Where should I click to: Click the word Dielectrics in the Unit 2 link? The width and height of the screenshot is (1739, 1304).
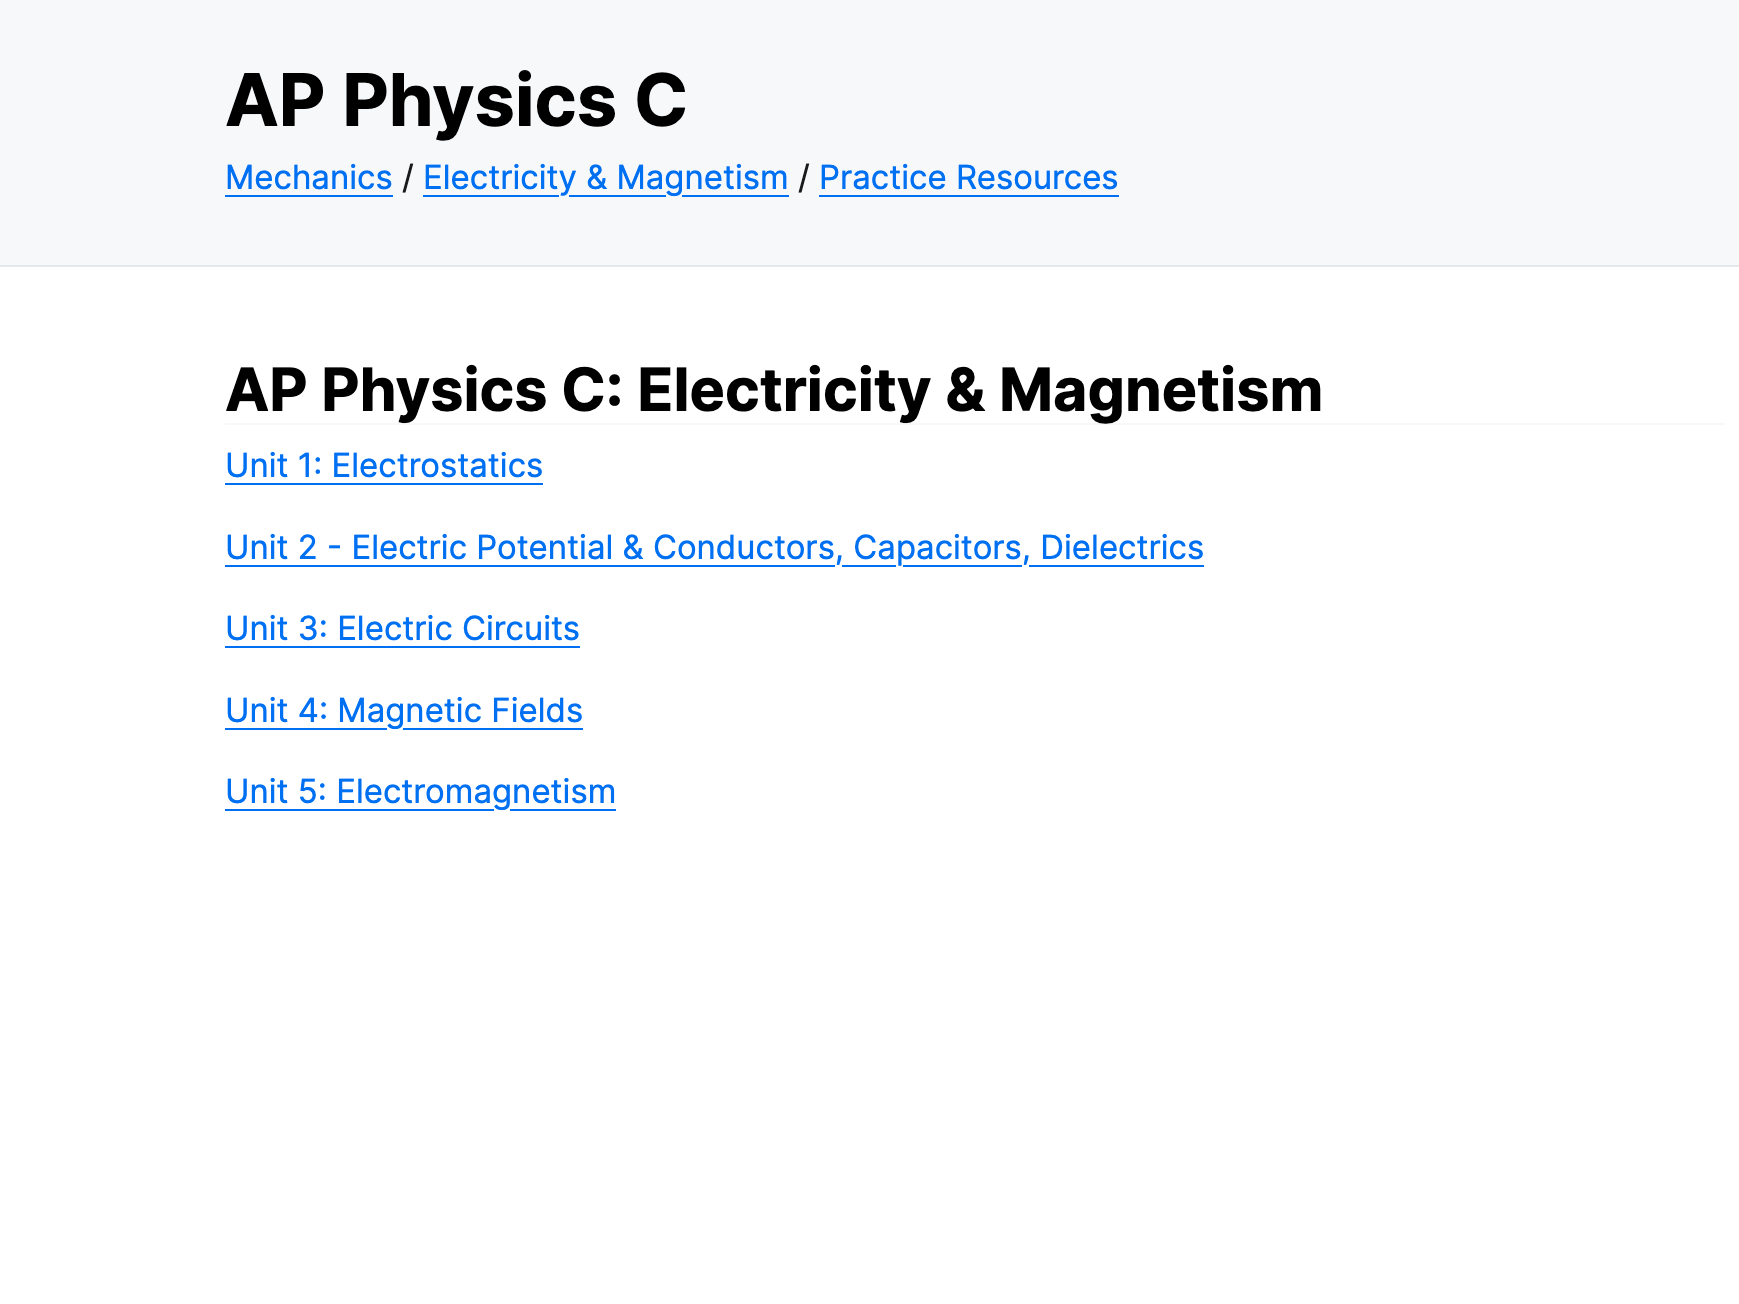(1121, 548)
